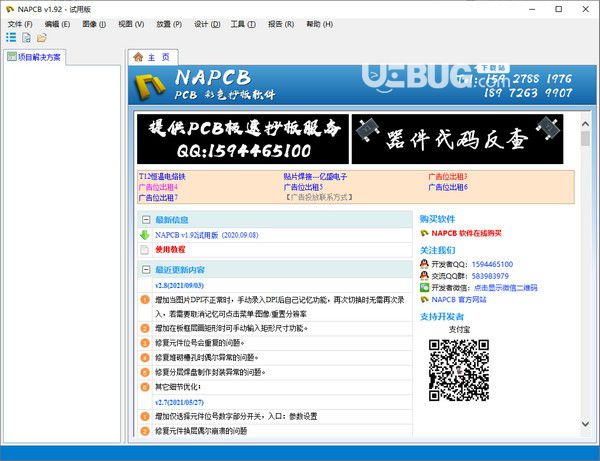Click 点击显示微信二维码 link
The height and width of the screenshot is (461, 600).
(x=505, y=288)
